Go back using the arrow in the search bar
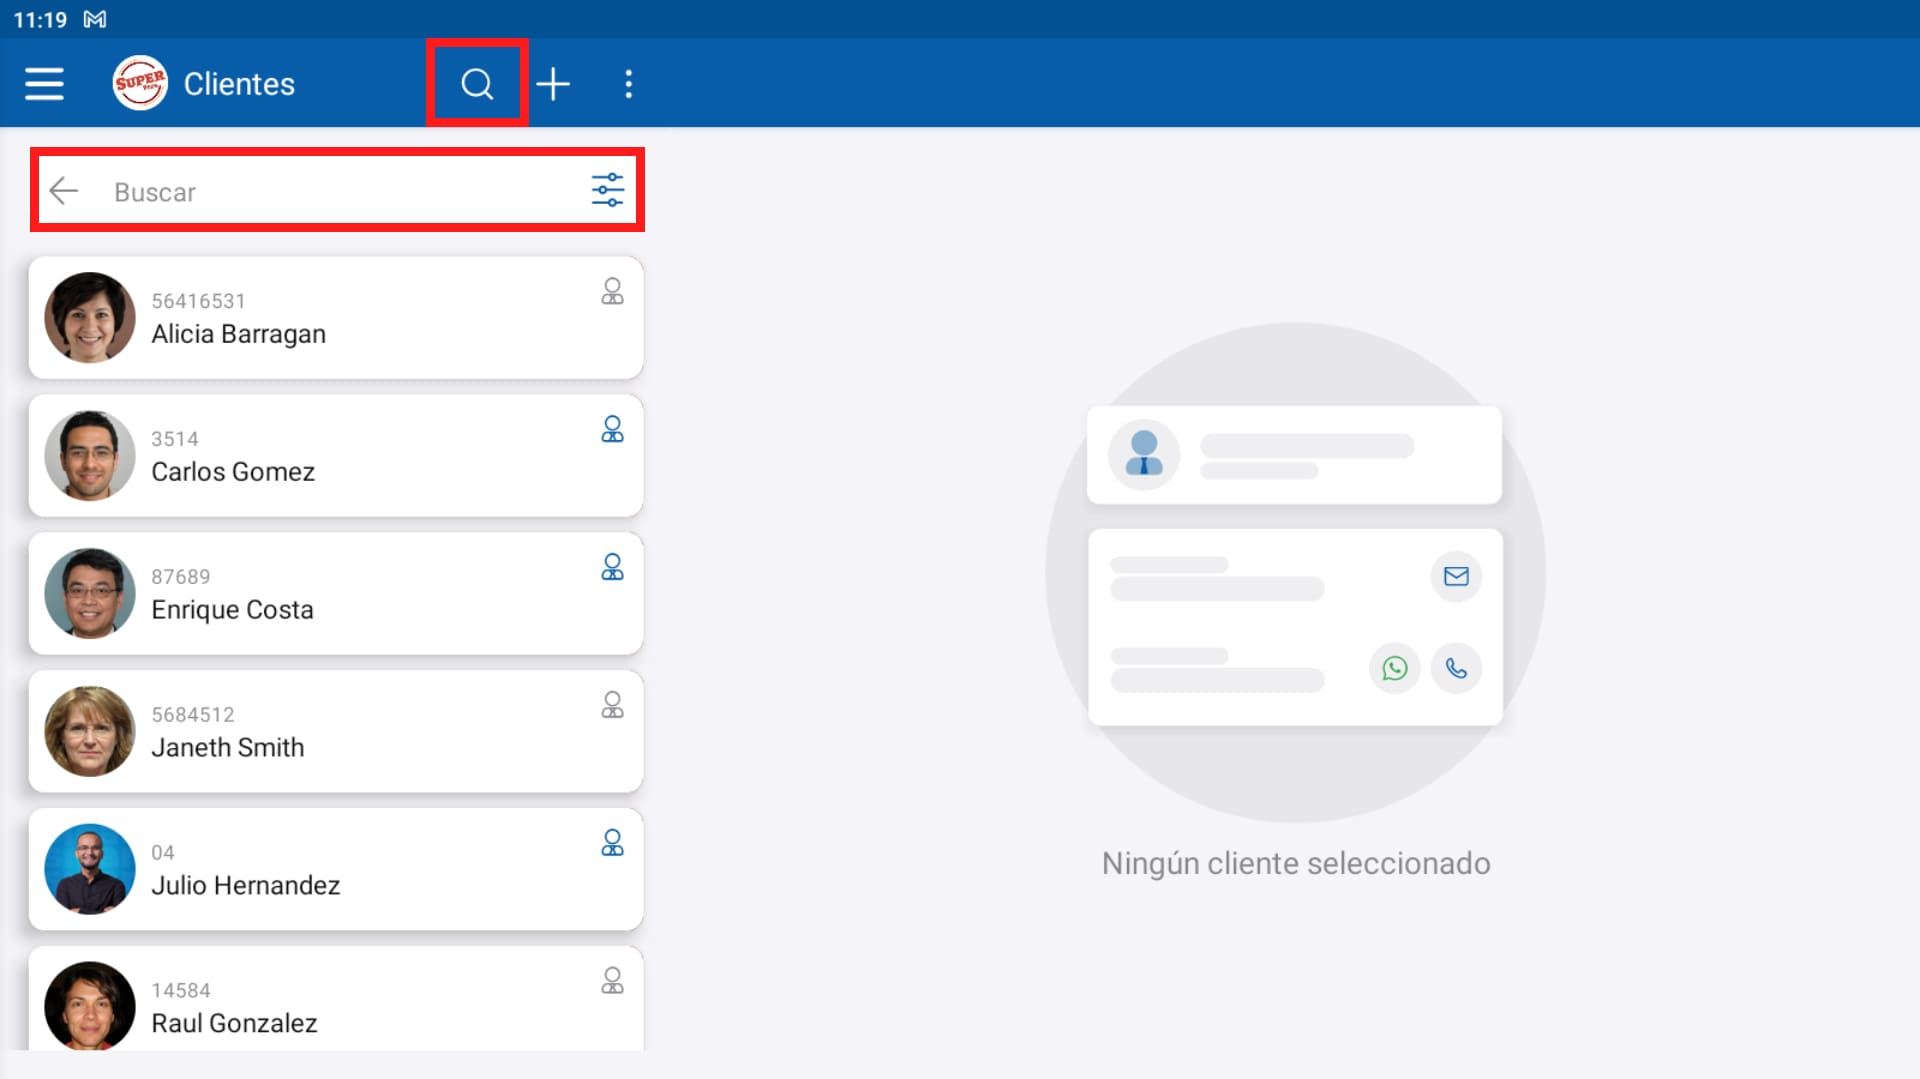 coord(64,191)
